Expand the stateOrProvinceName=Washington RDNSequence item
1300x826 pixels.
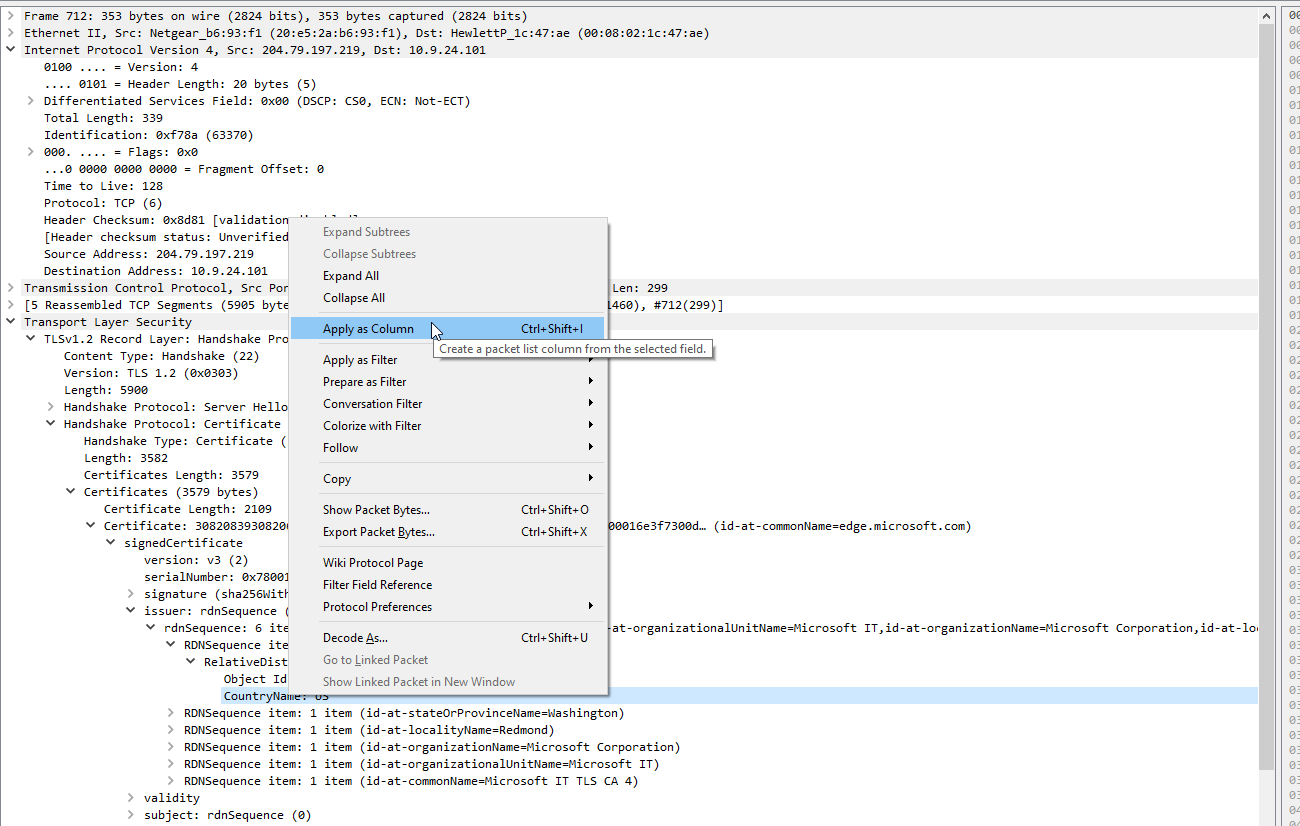click(171, 713)
